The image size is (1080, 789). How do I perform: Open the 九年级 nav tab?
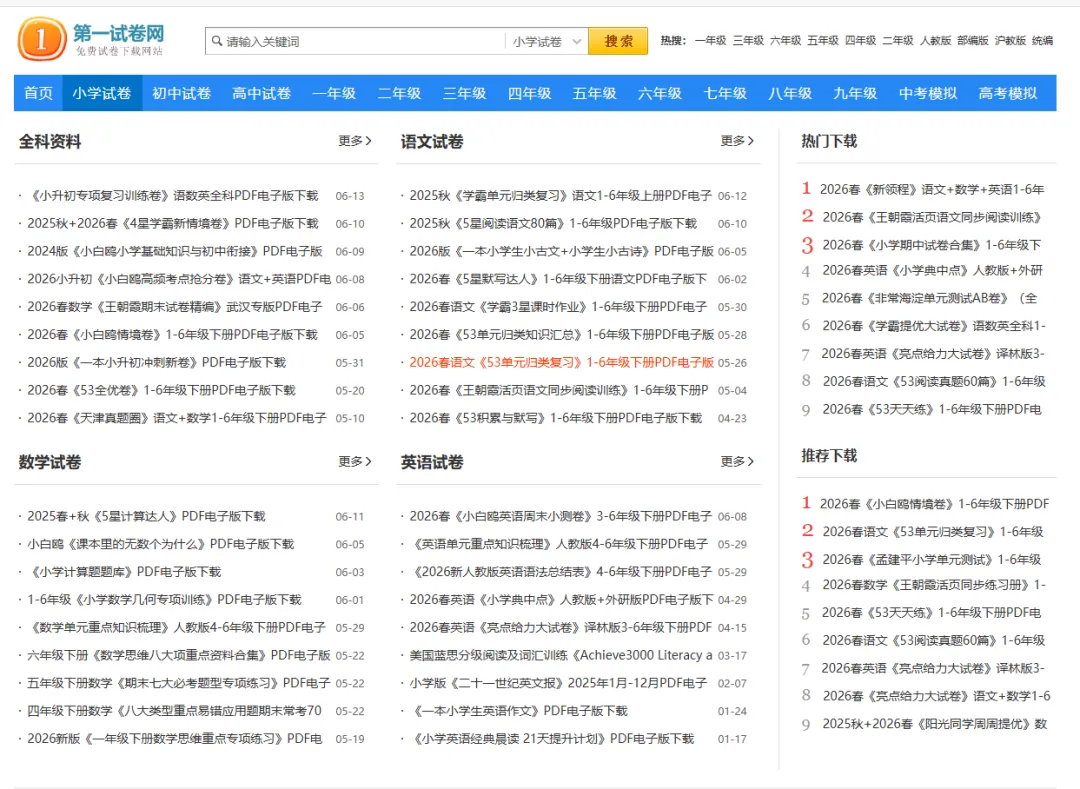point(855,93)
